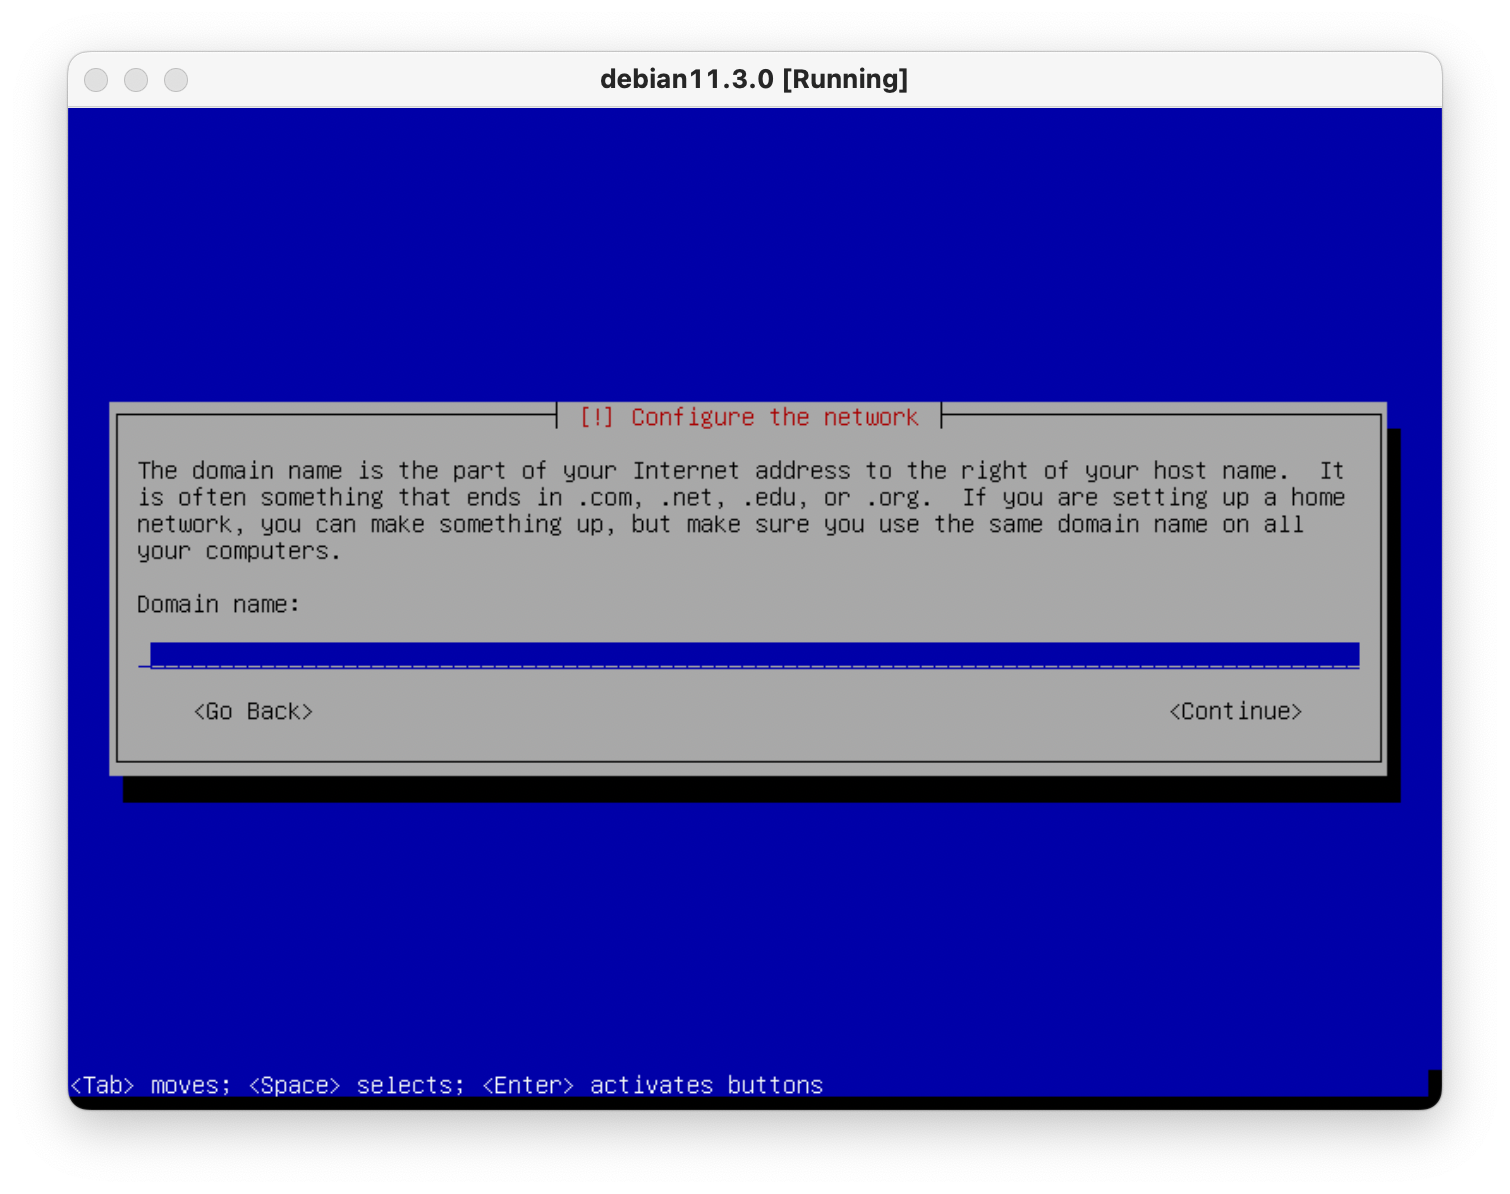
Task: Click the <Tab> moves hint in the bottom bar
Action: coord(150,1085)
